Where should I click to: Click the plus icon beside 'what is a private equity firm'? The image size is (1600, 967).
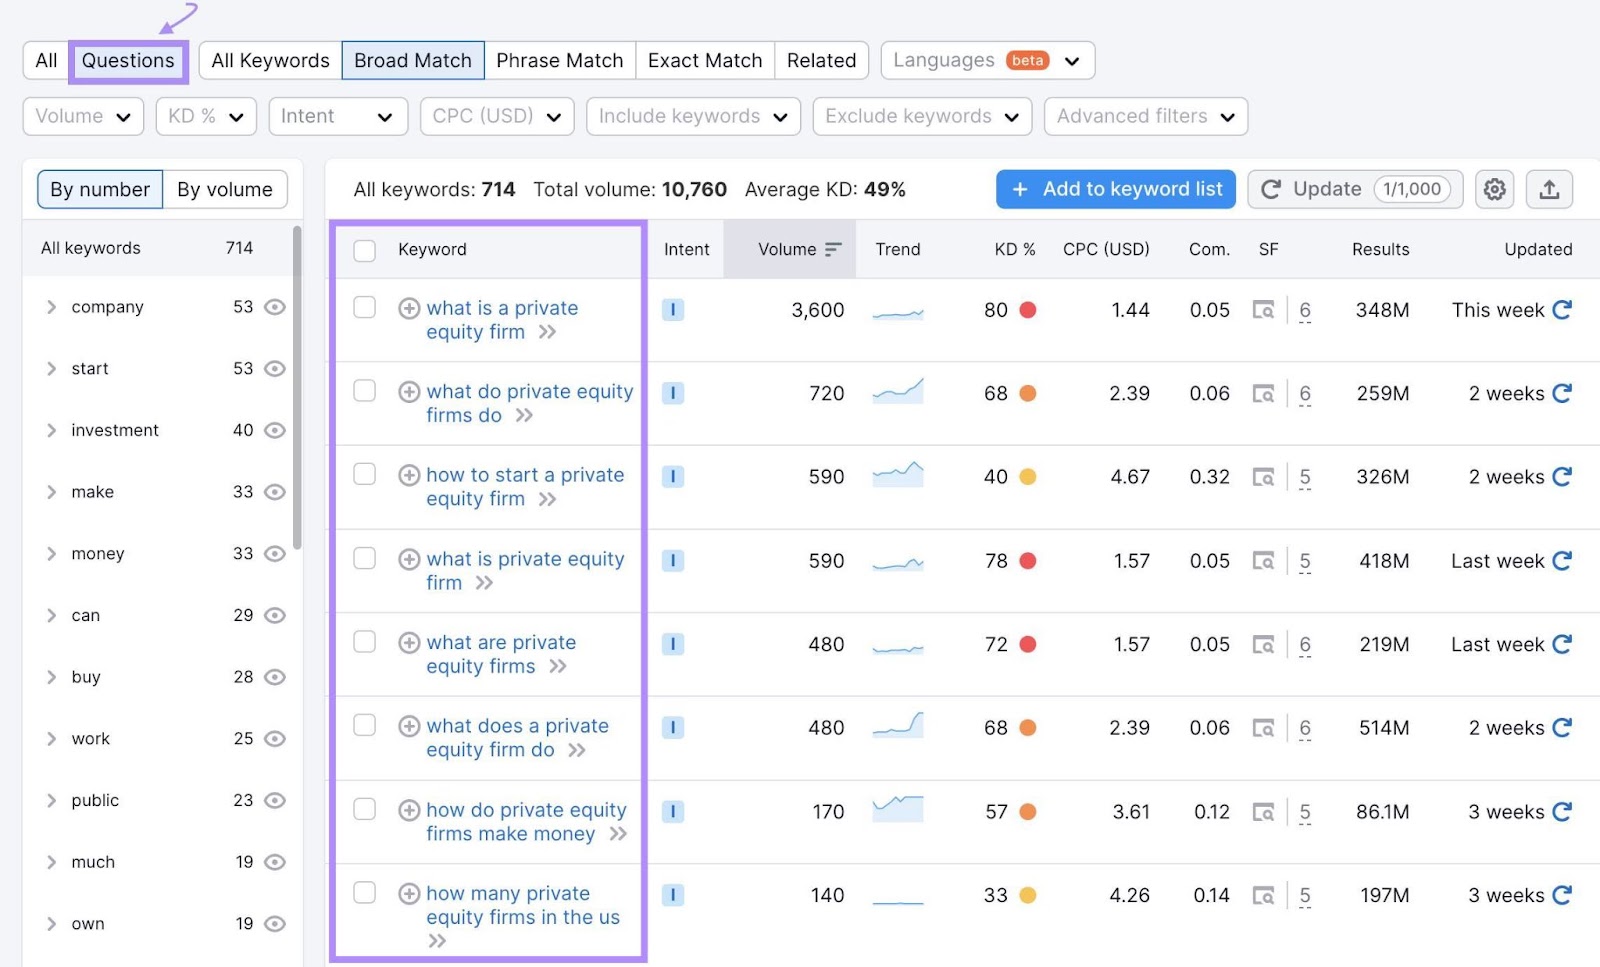pos(409,308)
